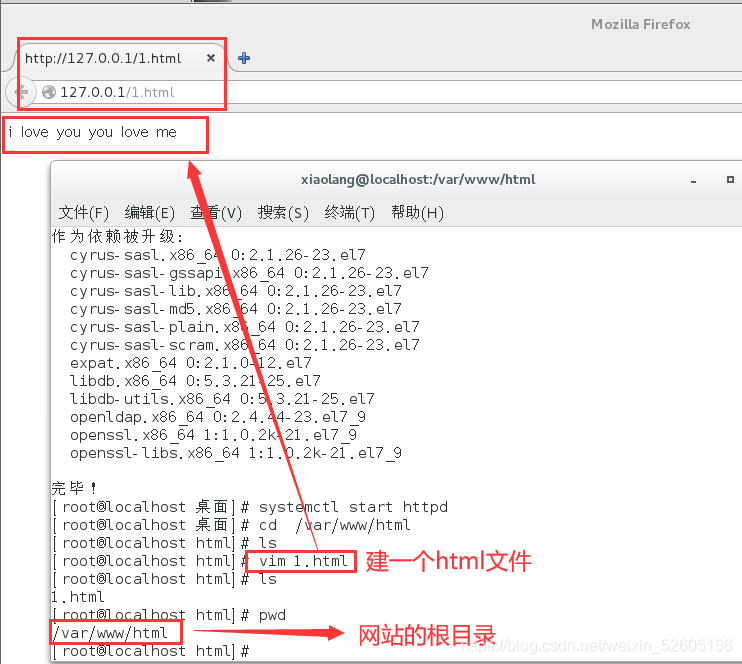Click the 'pwd' command line
Viewport: 742px width, 664px height.
click(169, 615)
